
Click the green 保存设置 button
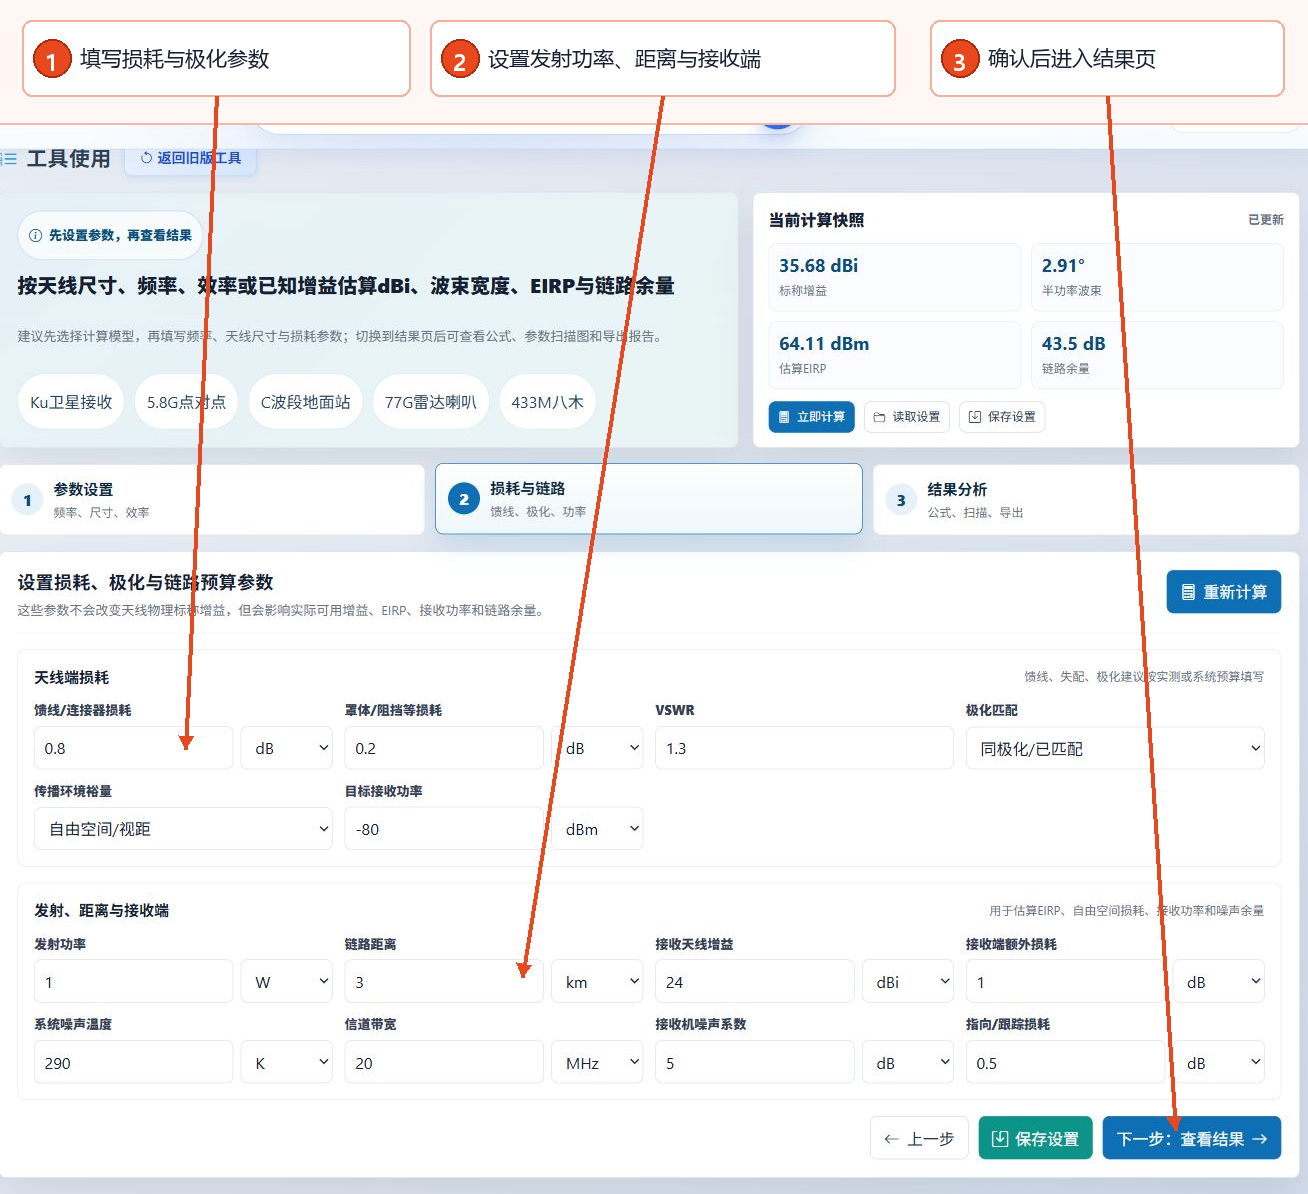1035,1138
